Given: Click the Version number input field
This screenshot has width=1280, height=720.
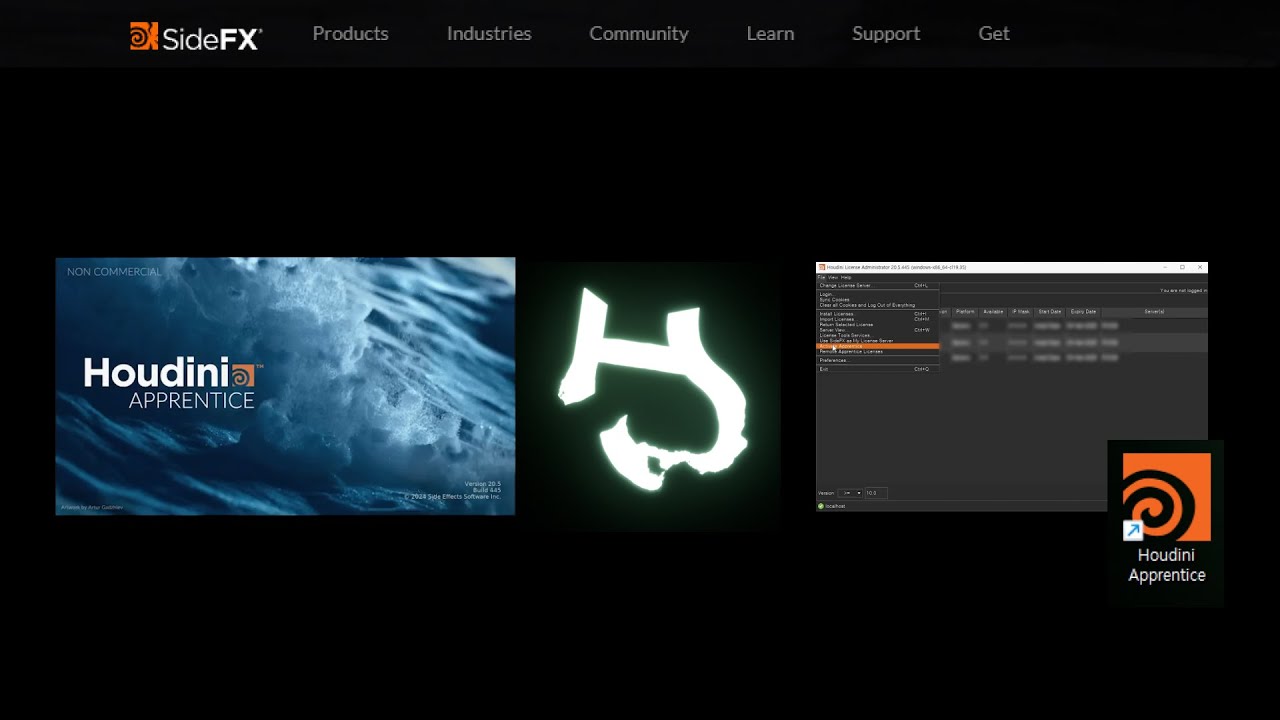Looking at the screenshot, I should coord(876,493).
